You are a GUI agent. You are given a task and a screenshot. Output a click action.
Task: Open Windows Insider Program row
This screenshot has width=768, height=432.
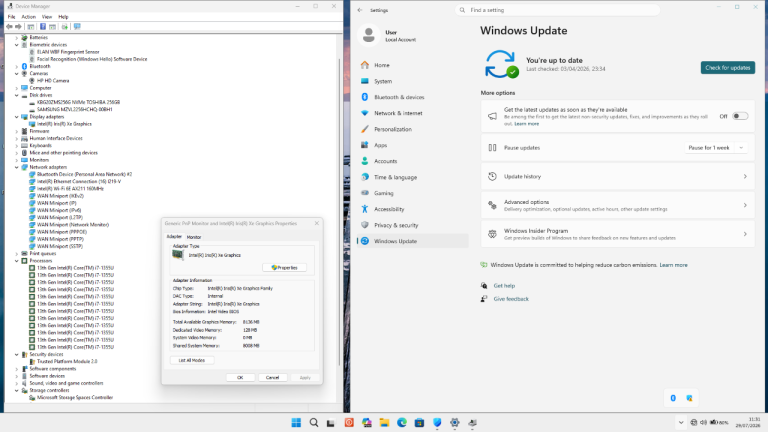(618, 234)
